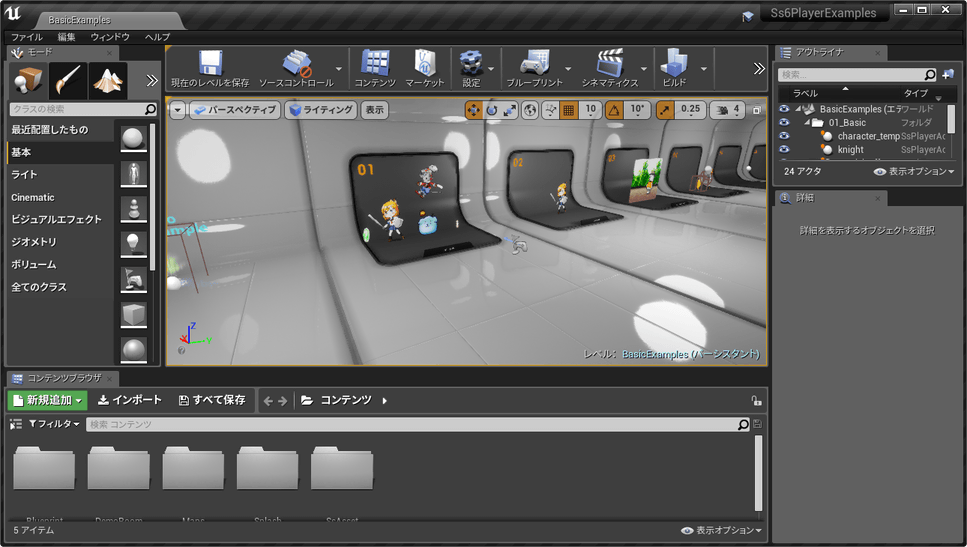Select the Paint mode brush icon

tap(68, 80)
